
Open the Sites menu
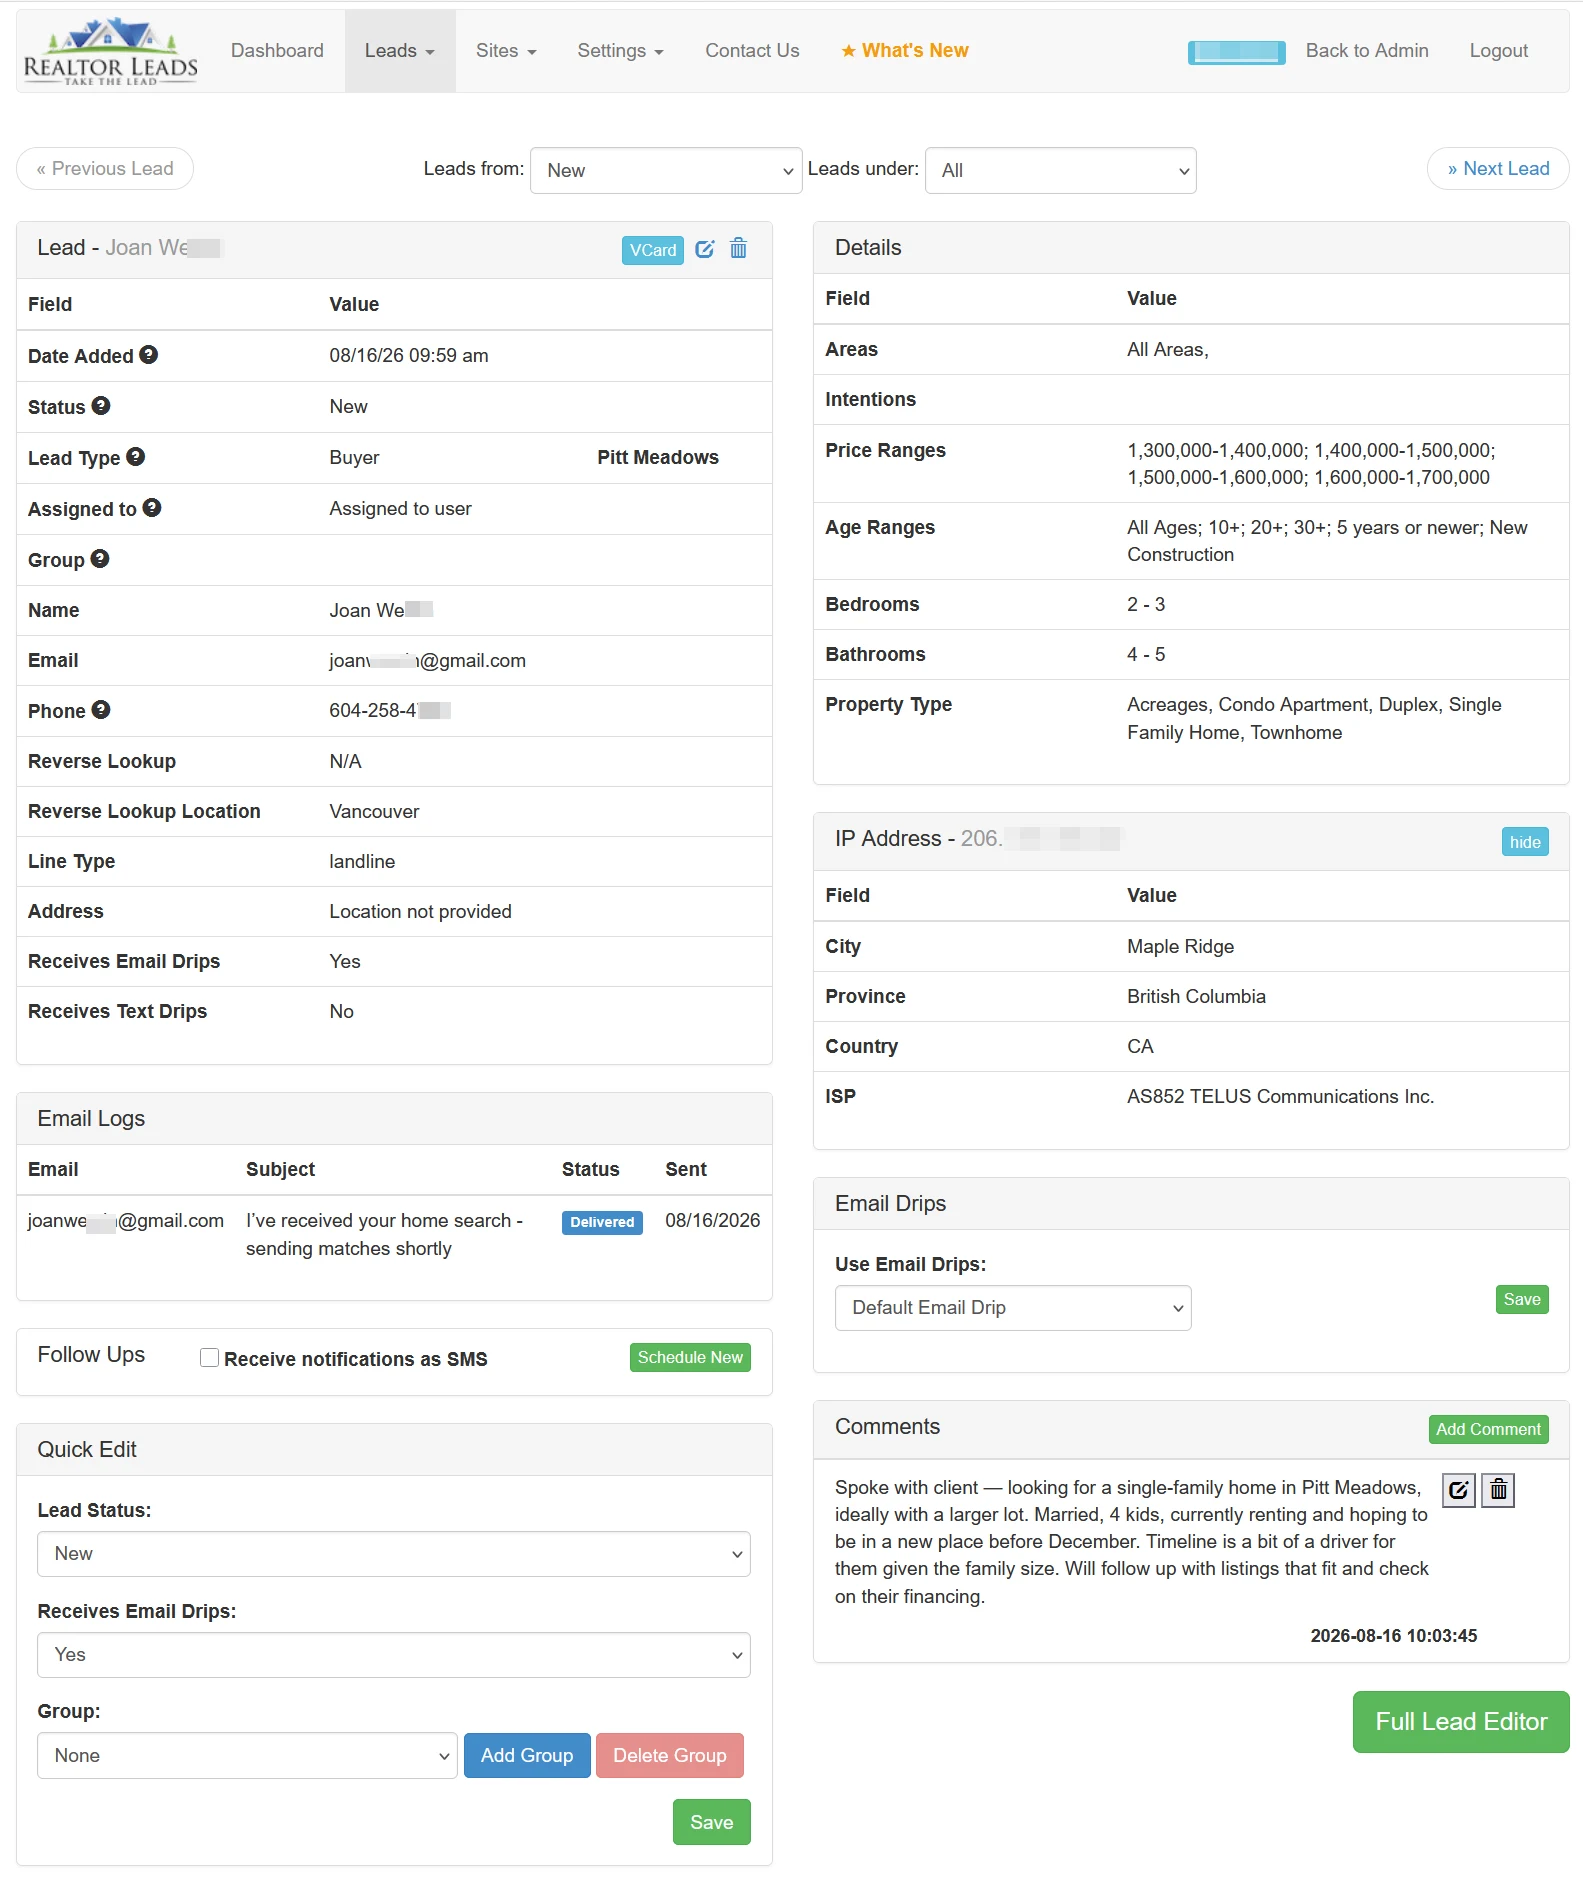click(x=506, y=51)
